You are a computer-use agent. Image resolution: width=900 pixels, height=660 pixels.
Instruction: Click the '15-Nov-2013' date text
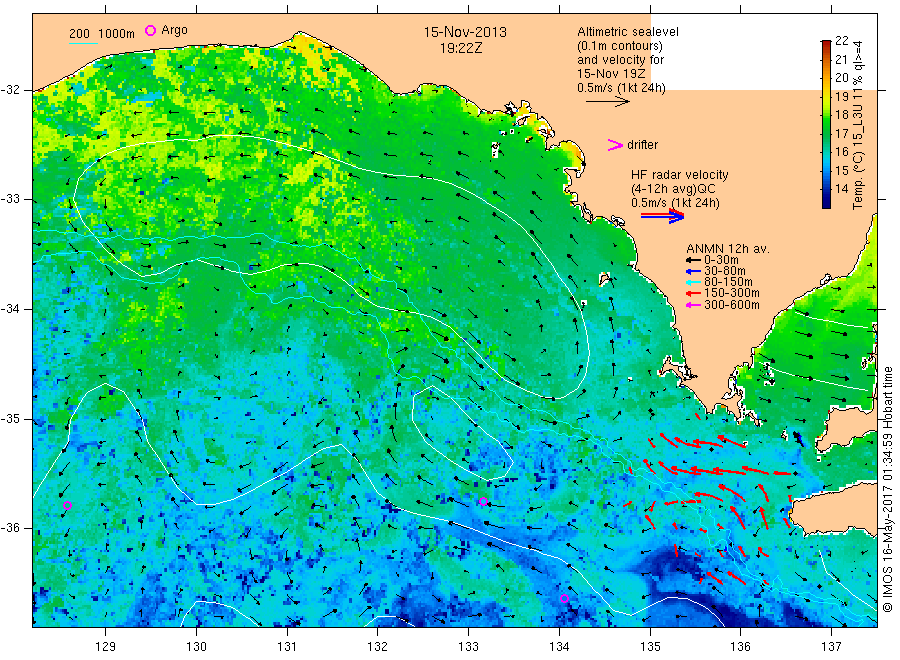pos(465,32)
